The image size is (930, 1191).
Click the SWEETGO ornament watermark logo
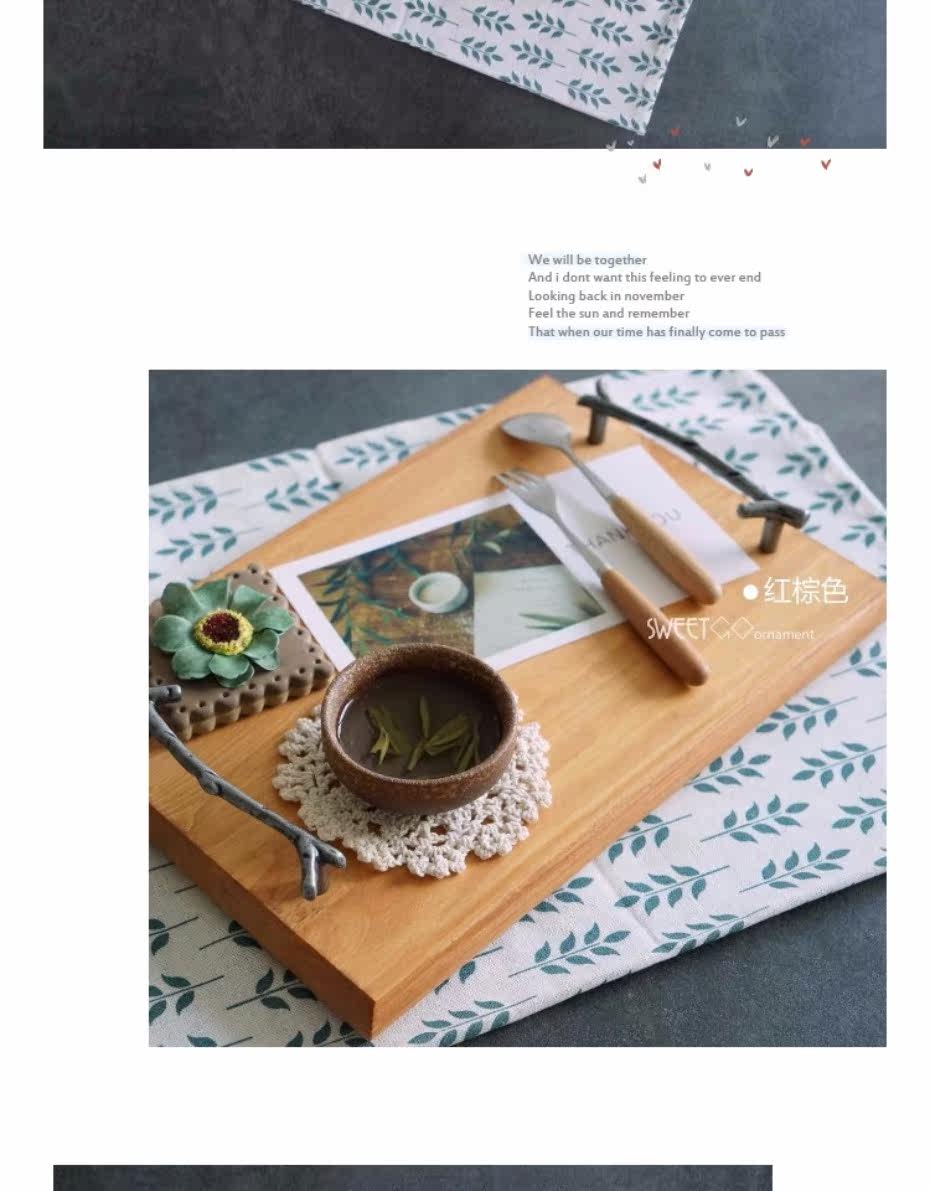[729, 630]
